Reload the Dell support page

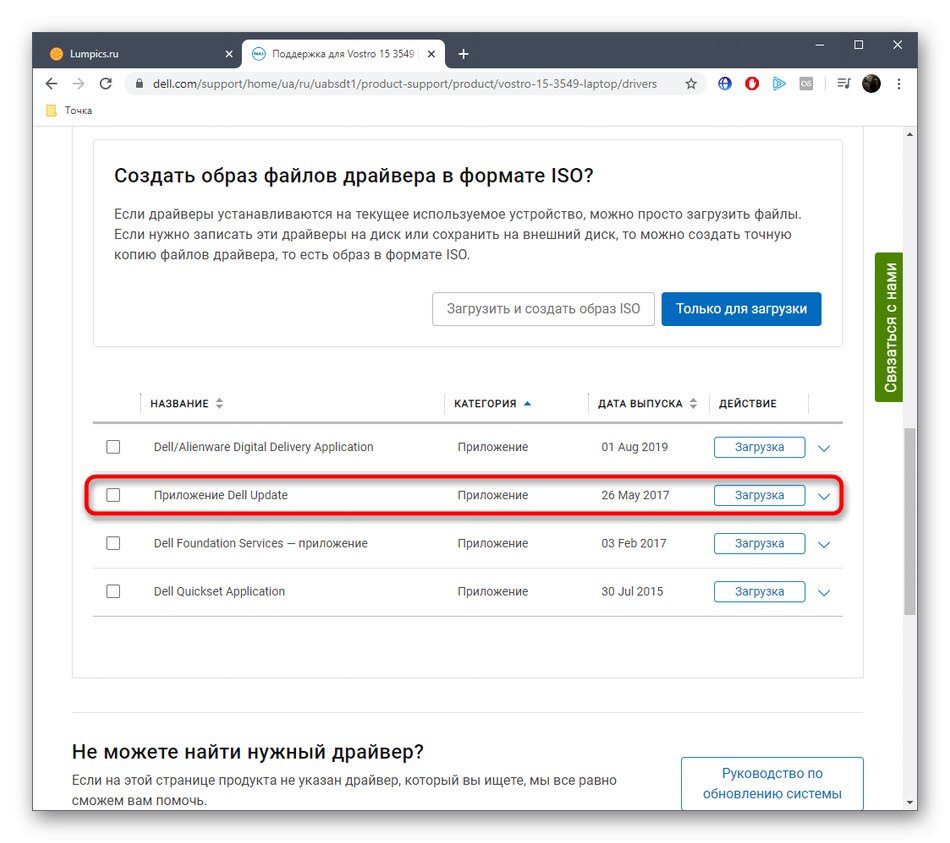click(106, 84)
